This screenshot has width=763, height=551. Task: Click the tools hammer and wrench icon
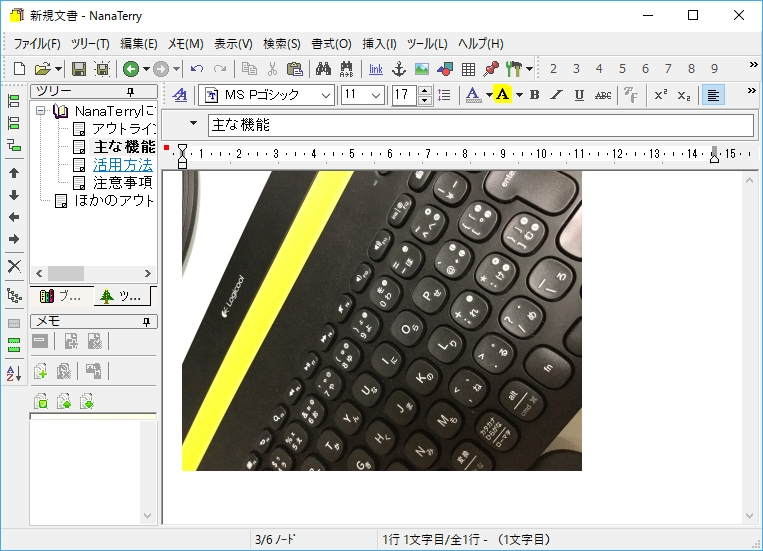click(x=514, y=69)
